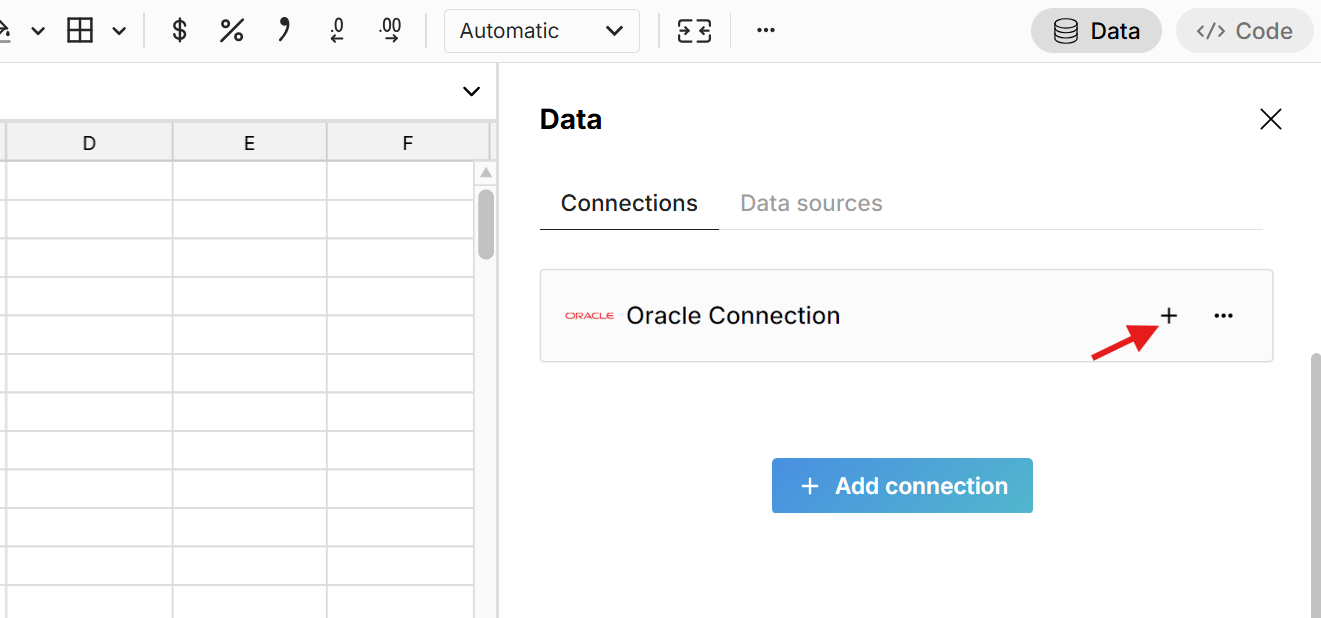The width and height of the screenshot is (1321, 618).
Task: Expand the fill color dropdown arrow
Action: pos(38,30)
